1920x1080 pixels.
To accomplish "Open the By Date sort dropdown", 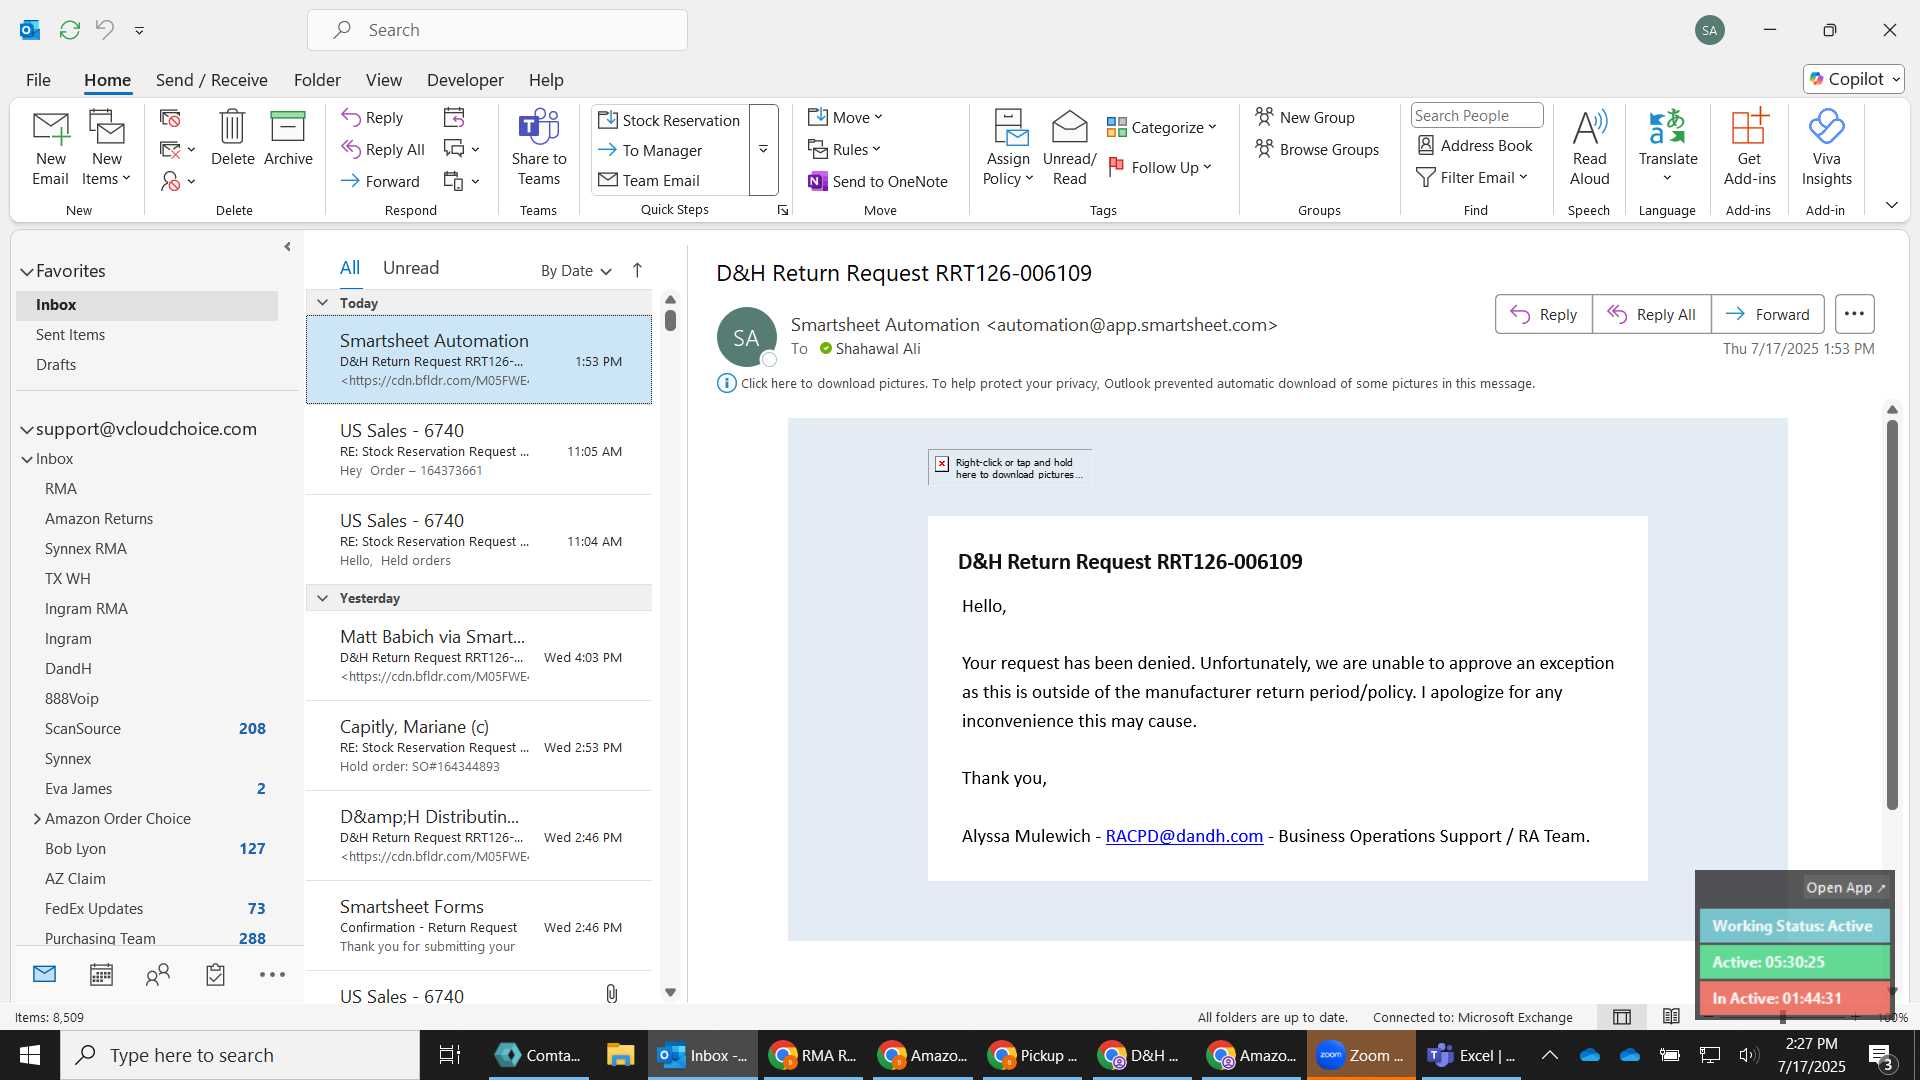I will click(576, 270).
